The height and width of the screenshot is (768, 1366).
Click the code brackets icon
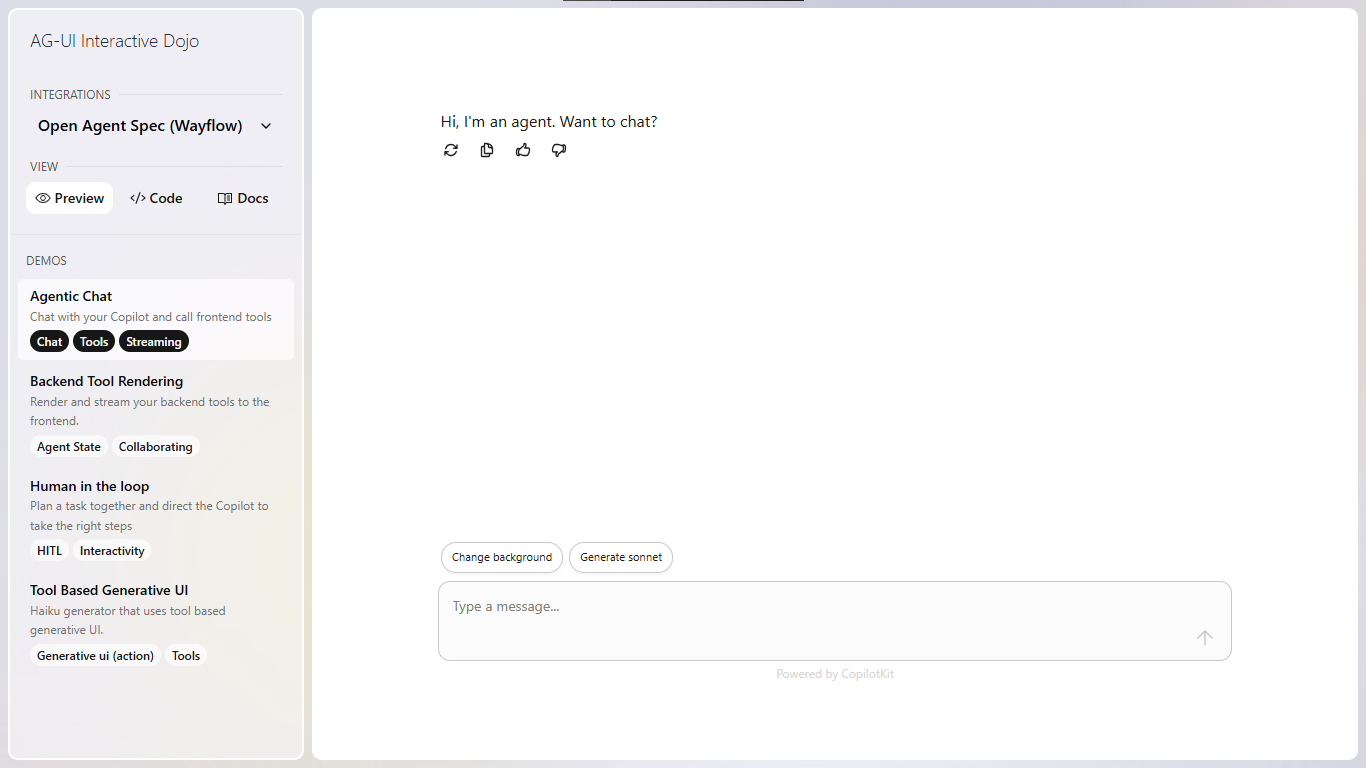point(138,198)
